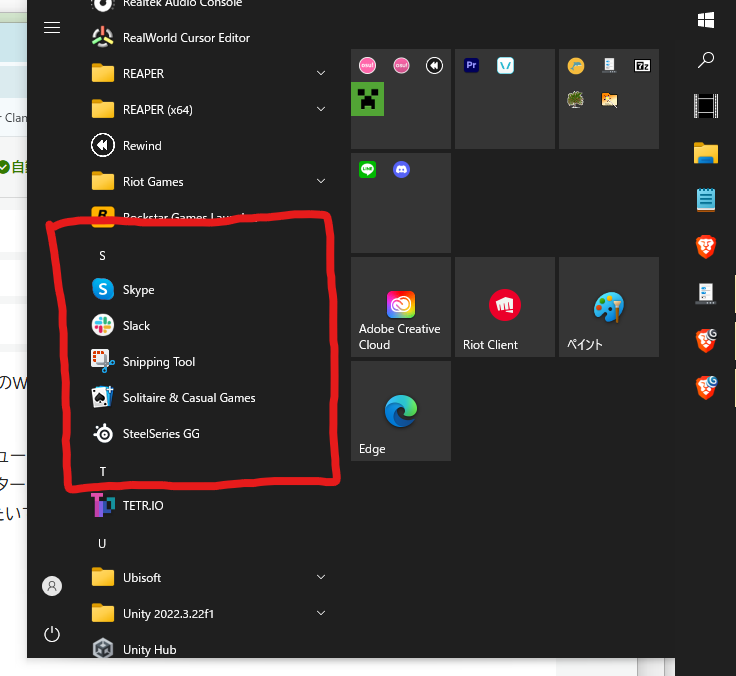Open Unity Hub entry
736x676 pixels.
(x=134, y=650)
